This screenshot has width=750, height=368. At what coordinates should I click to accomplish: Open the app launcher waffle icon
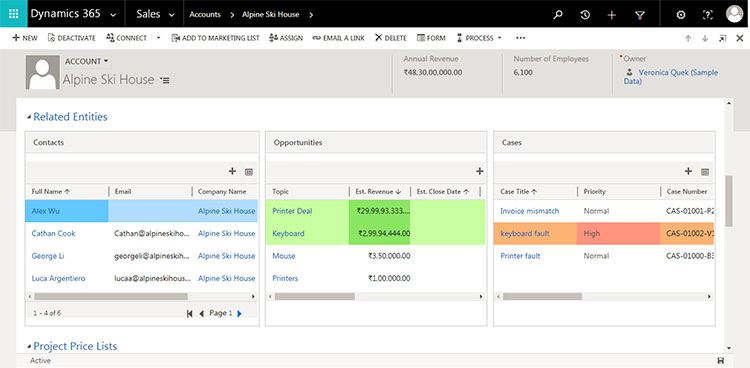[x=13, y=14]
